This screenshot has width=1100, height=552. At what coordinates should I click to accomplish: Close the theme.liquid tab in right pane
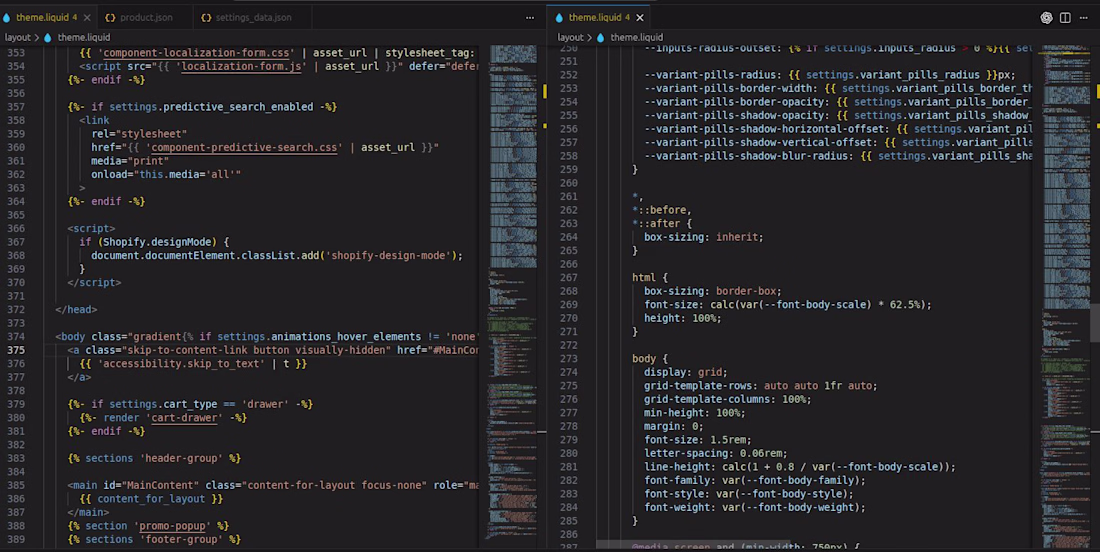pyautogui.click(x=639, y=17)
